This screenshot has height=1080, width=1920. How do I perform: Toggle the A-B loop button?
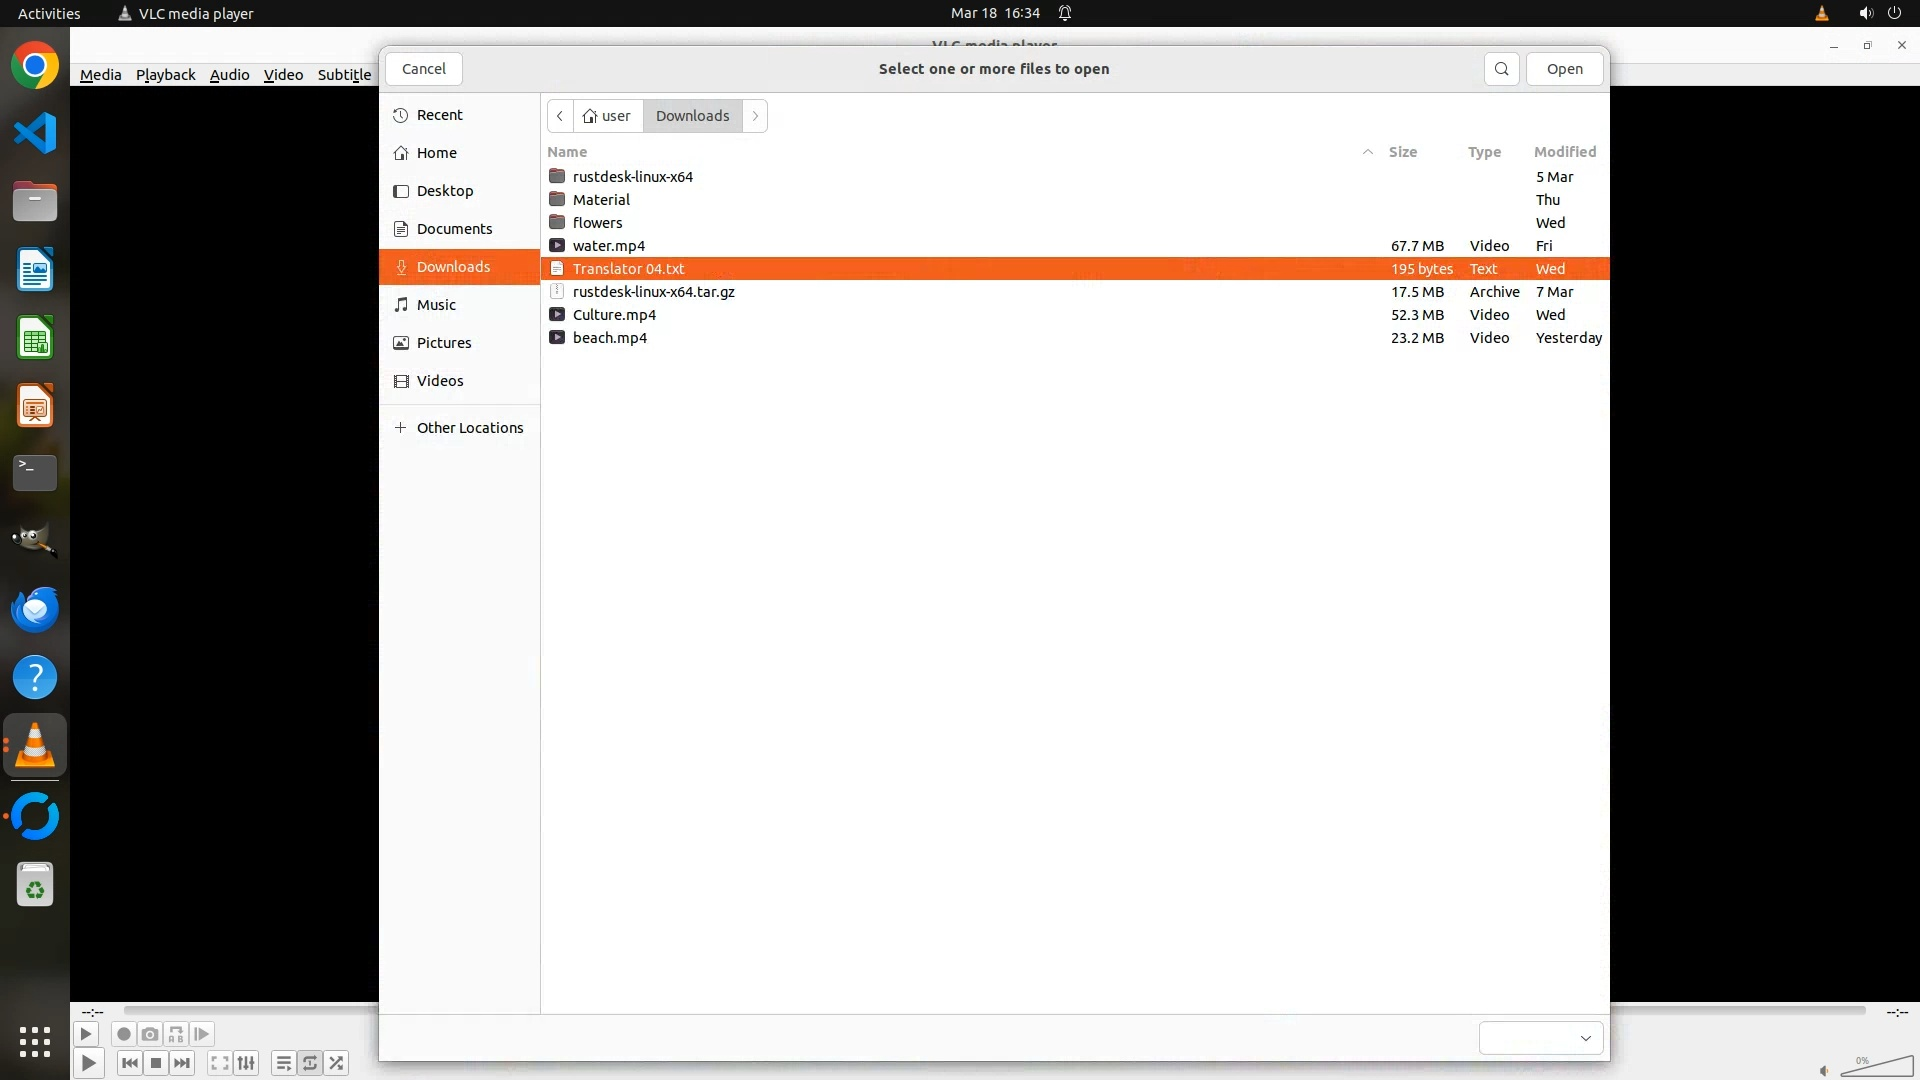point(176,1034)
